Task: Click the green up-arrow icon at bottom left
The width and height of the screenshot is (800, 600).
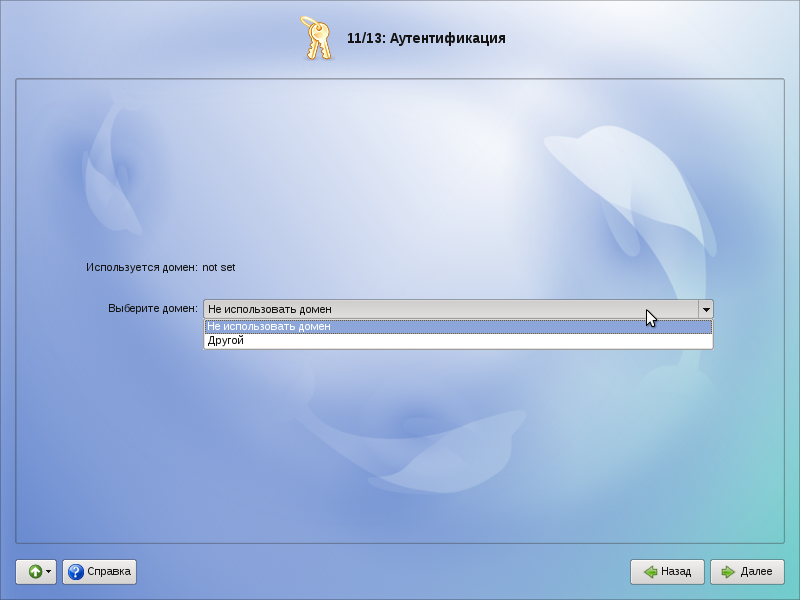Action: coord(35,572)
